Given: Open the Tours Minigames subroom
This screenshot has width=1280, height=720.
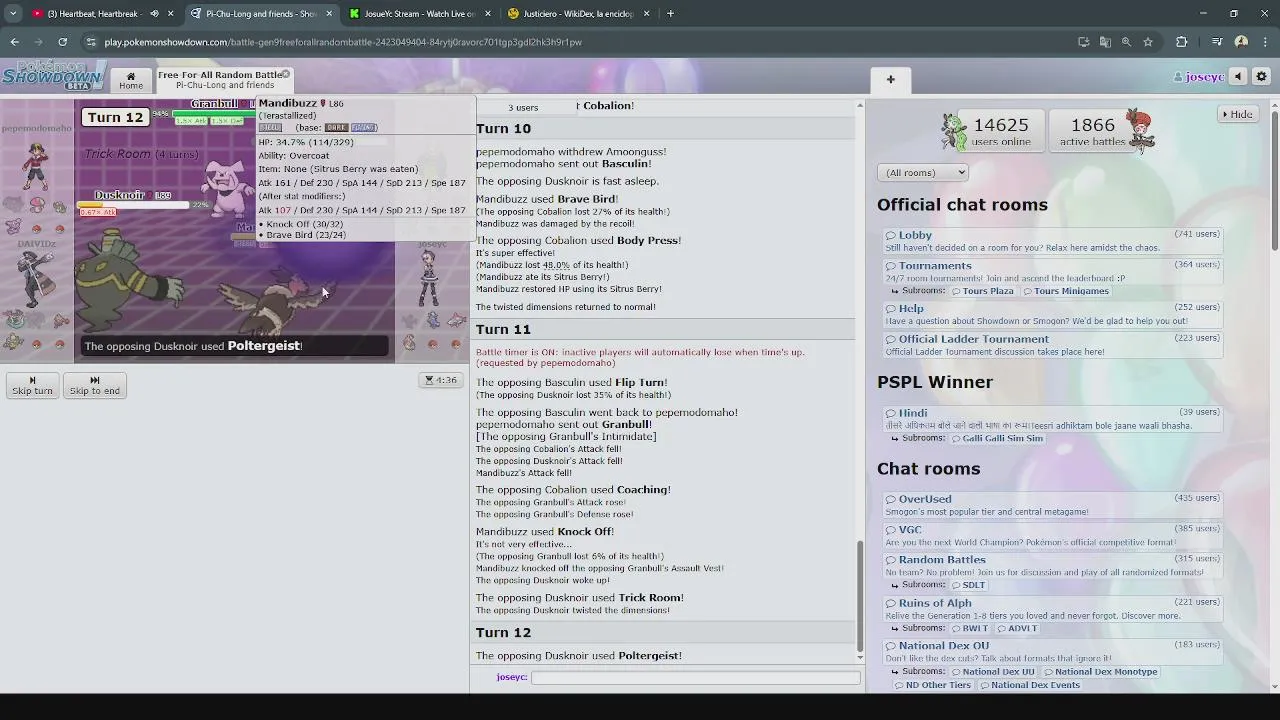Looking at the screenshot, I should [x=1065, y=291].
